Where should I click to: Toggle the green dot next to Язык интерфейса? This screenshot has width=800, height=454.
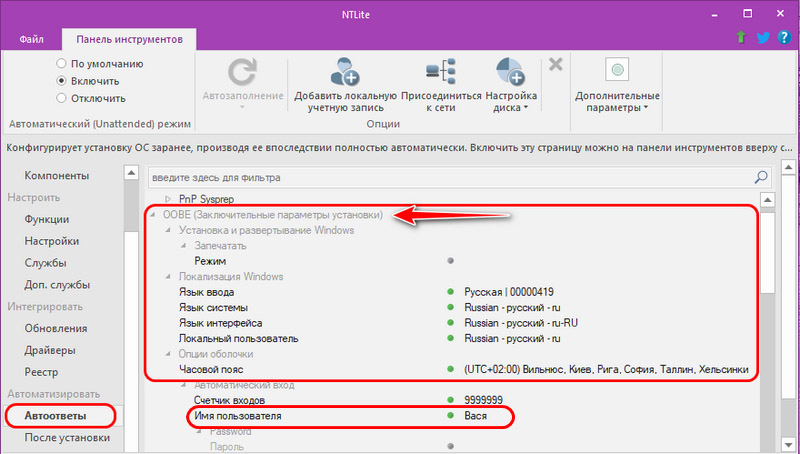(x=451, y=323)
